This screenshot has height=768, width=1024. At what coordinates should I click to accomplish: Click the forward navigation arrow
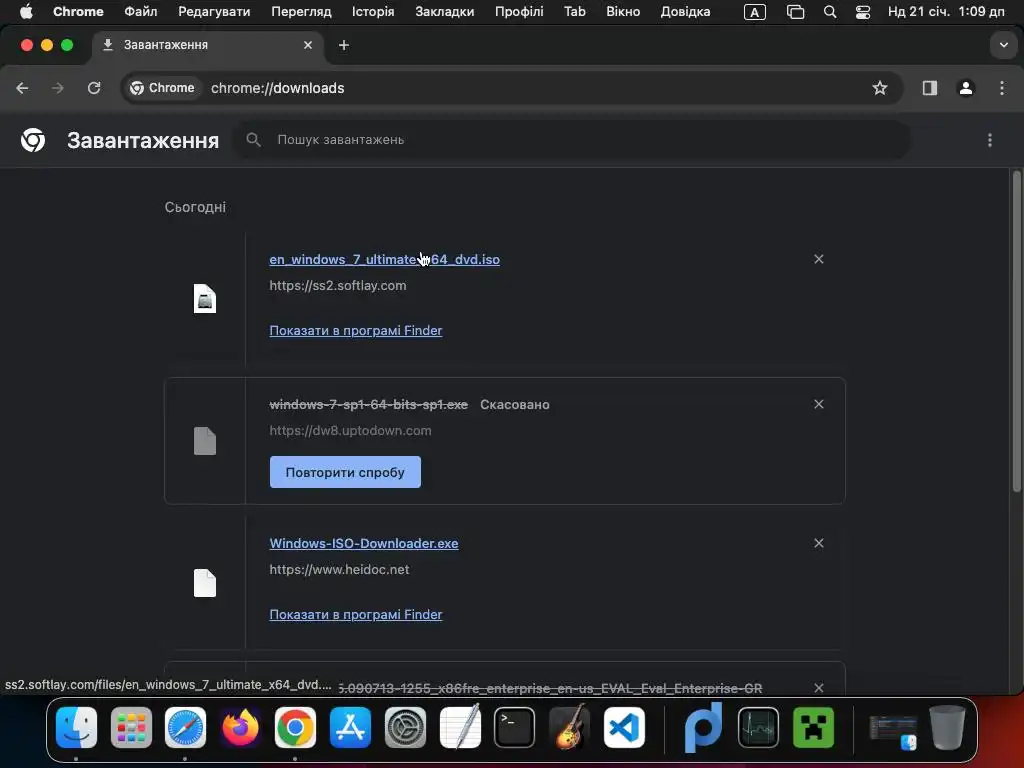[x=58, y=88]
